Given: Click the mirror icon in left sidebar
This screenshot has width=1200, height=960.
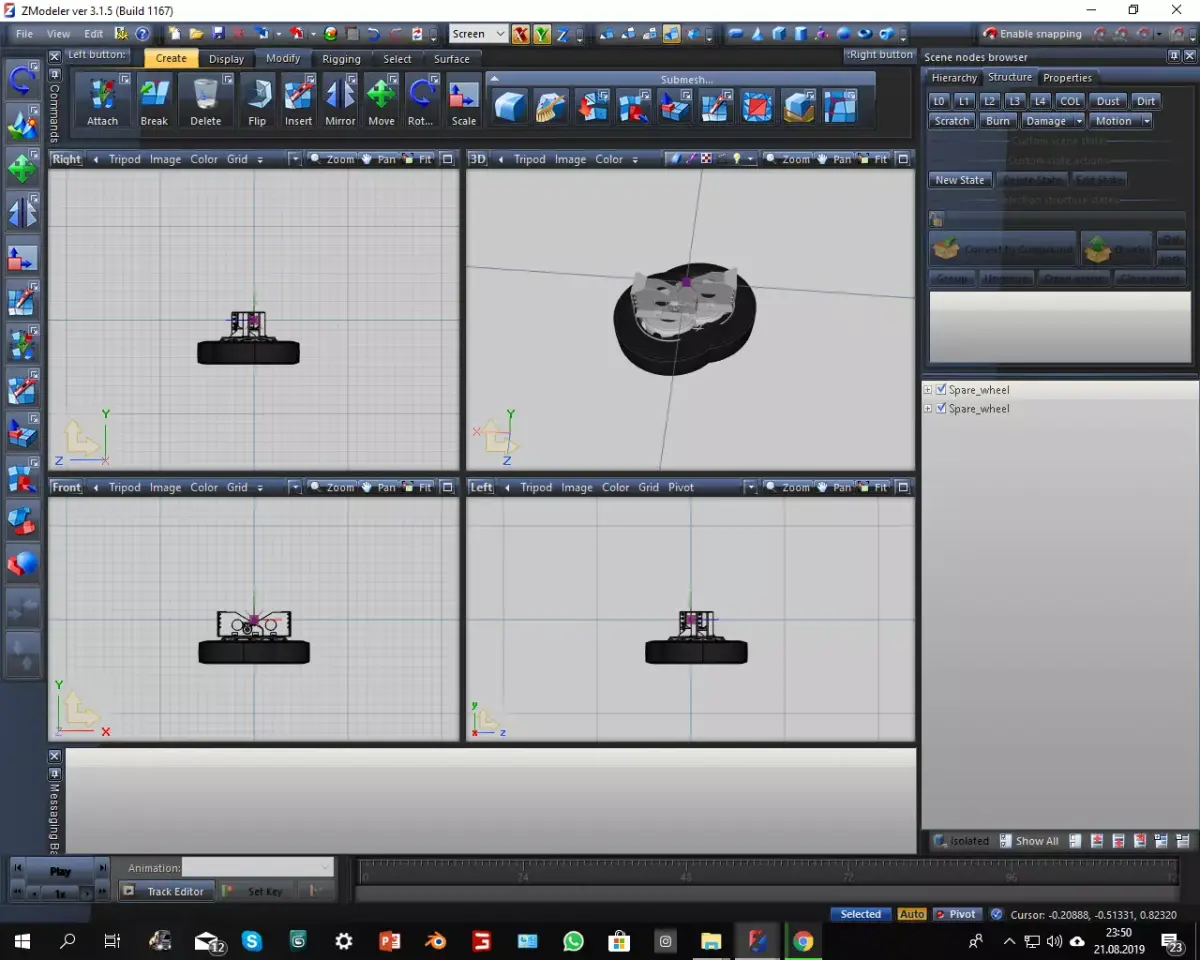Looking at the screenshot, I should tap(22, 213).
